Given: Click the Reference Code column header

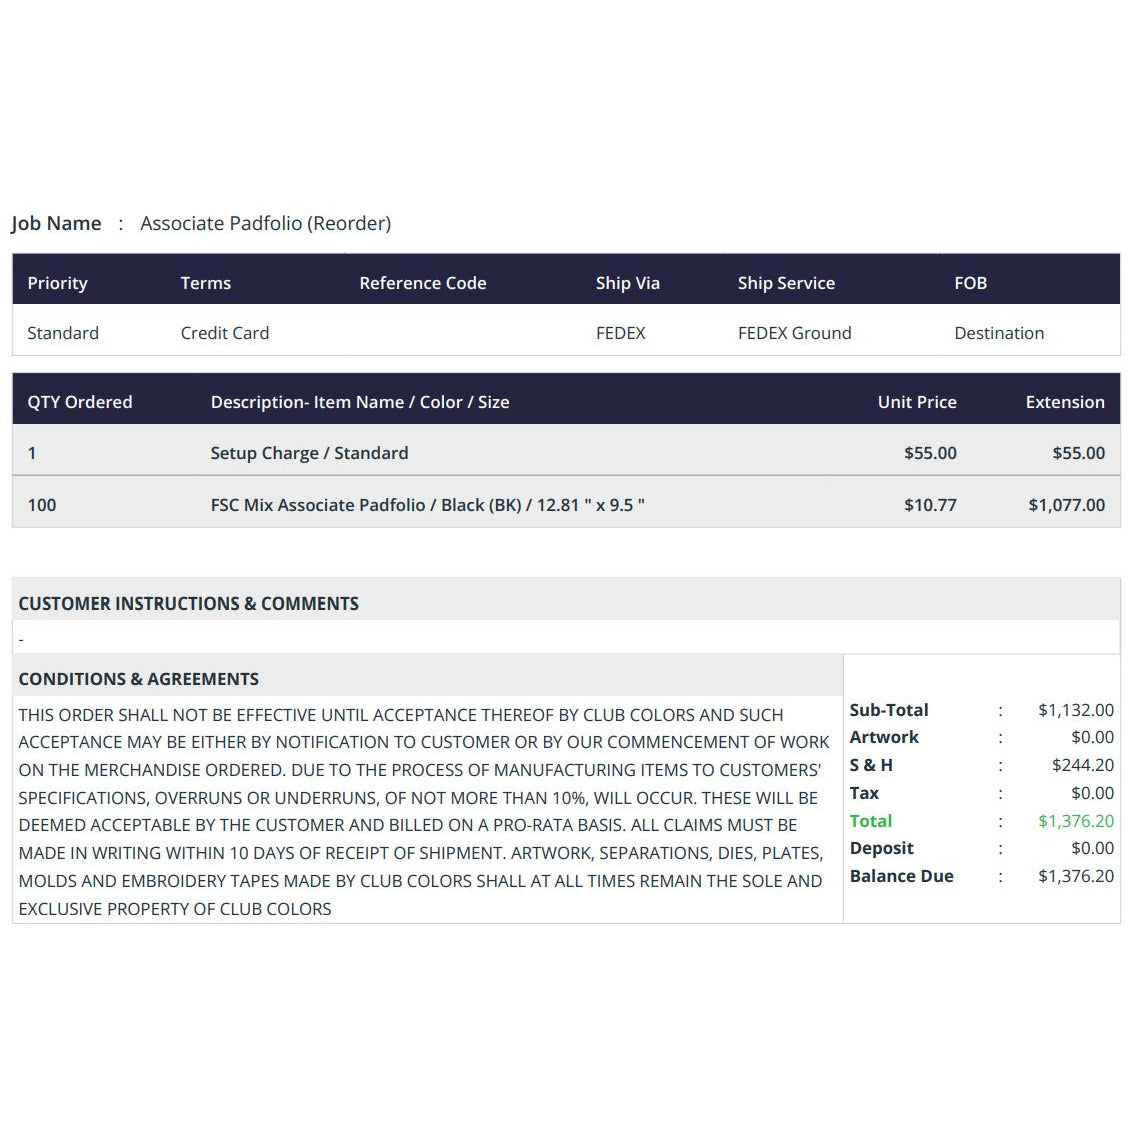Looking at the screenshot, I should (x=423, y=283).
